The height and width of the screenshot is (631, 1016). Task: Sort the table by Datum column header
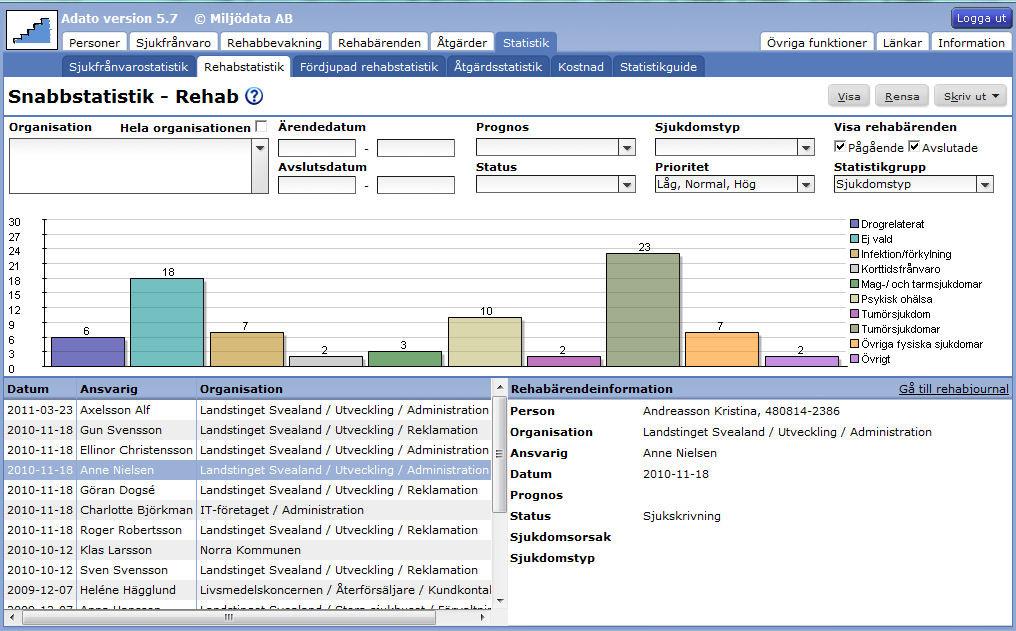[x=40, y=389]
